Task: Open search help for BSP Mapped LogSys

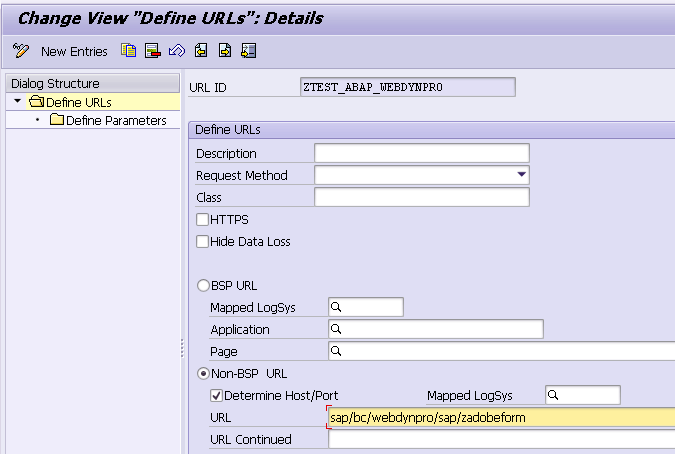Action: point(336,307)
